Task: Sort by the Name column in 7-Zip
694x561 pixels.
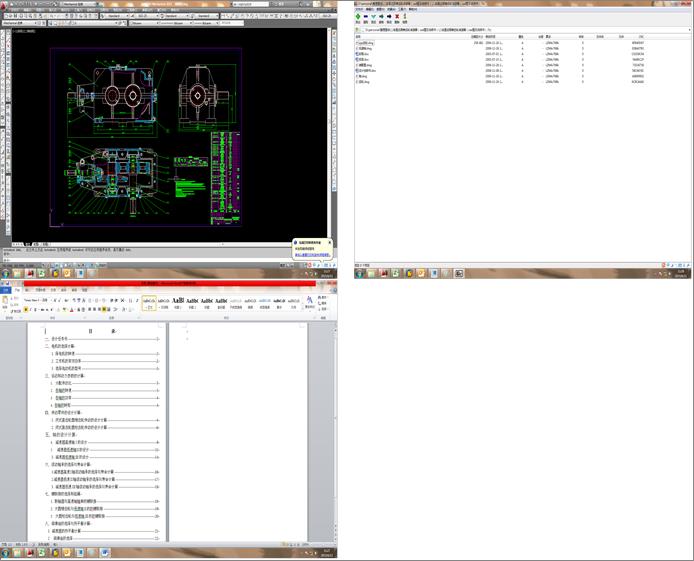Action: [x=412, y=37]
